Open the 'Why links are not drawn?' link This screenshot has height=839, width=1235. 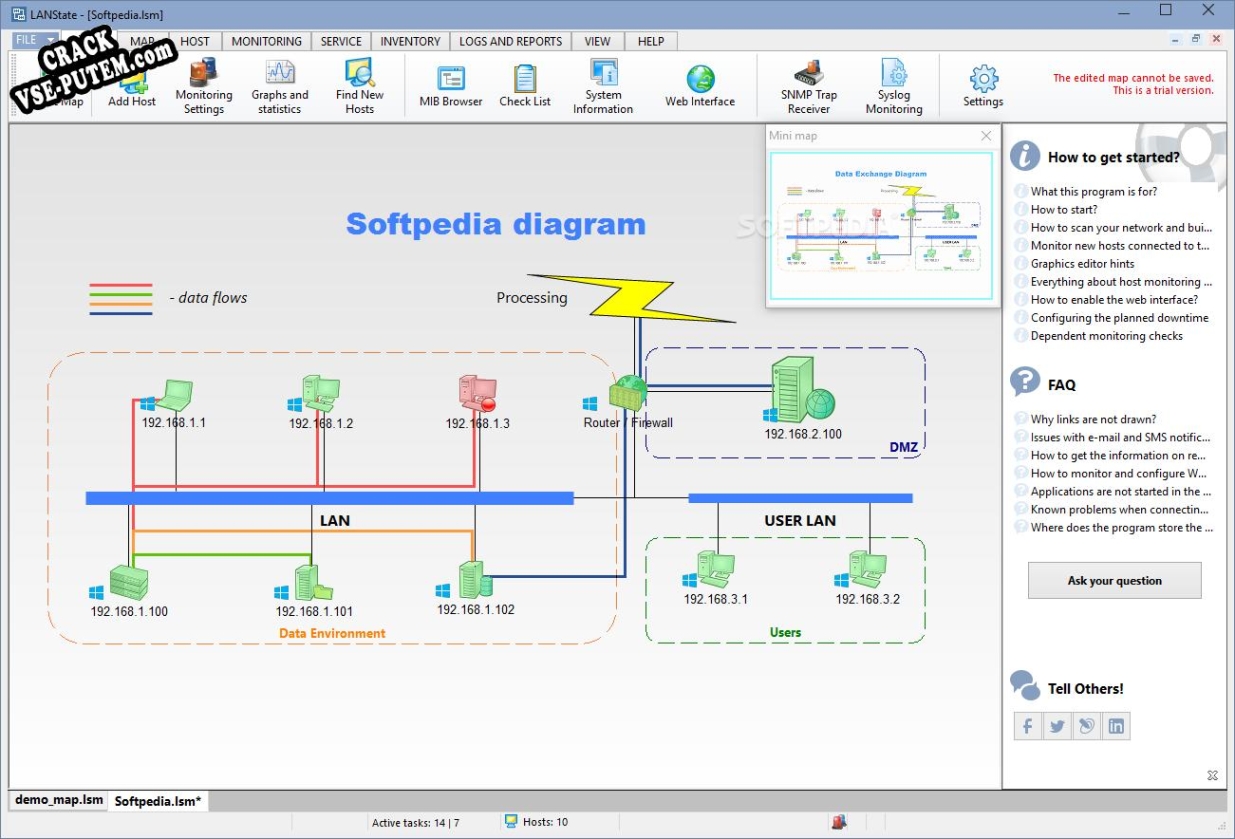click(x=1093, y=420)
